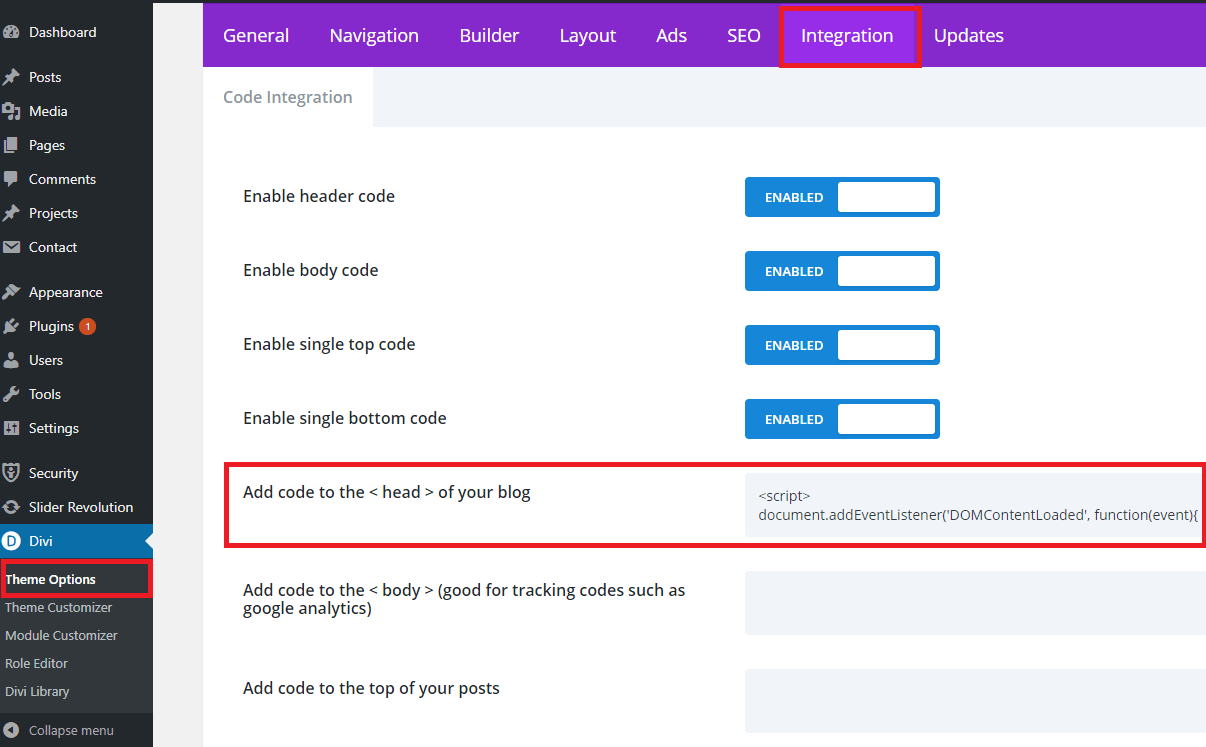Expand the Tools menu
Image resolution: width=1206 pixels, height=747 pixels.
tap(43, 394)
